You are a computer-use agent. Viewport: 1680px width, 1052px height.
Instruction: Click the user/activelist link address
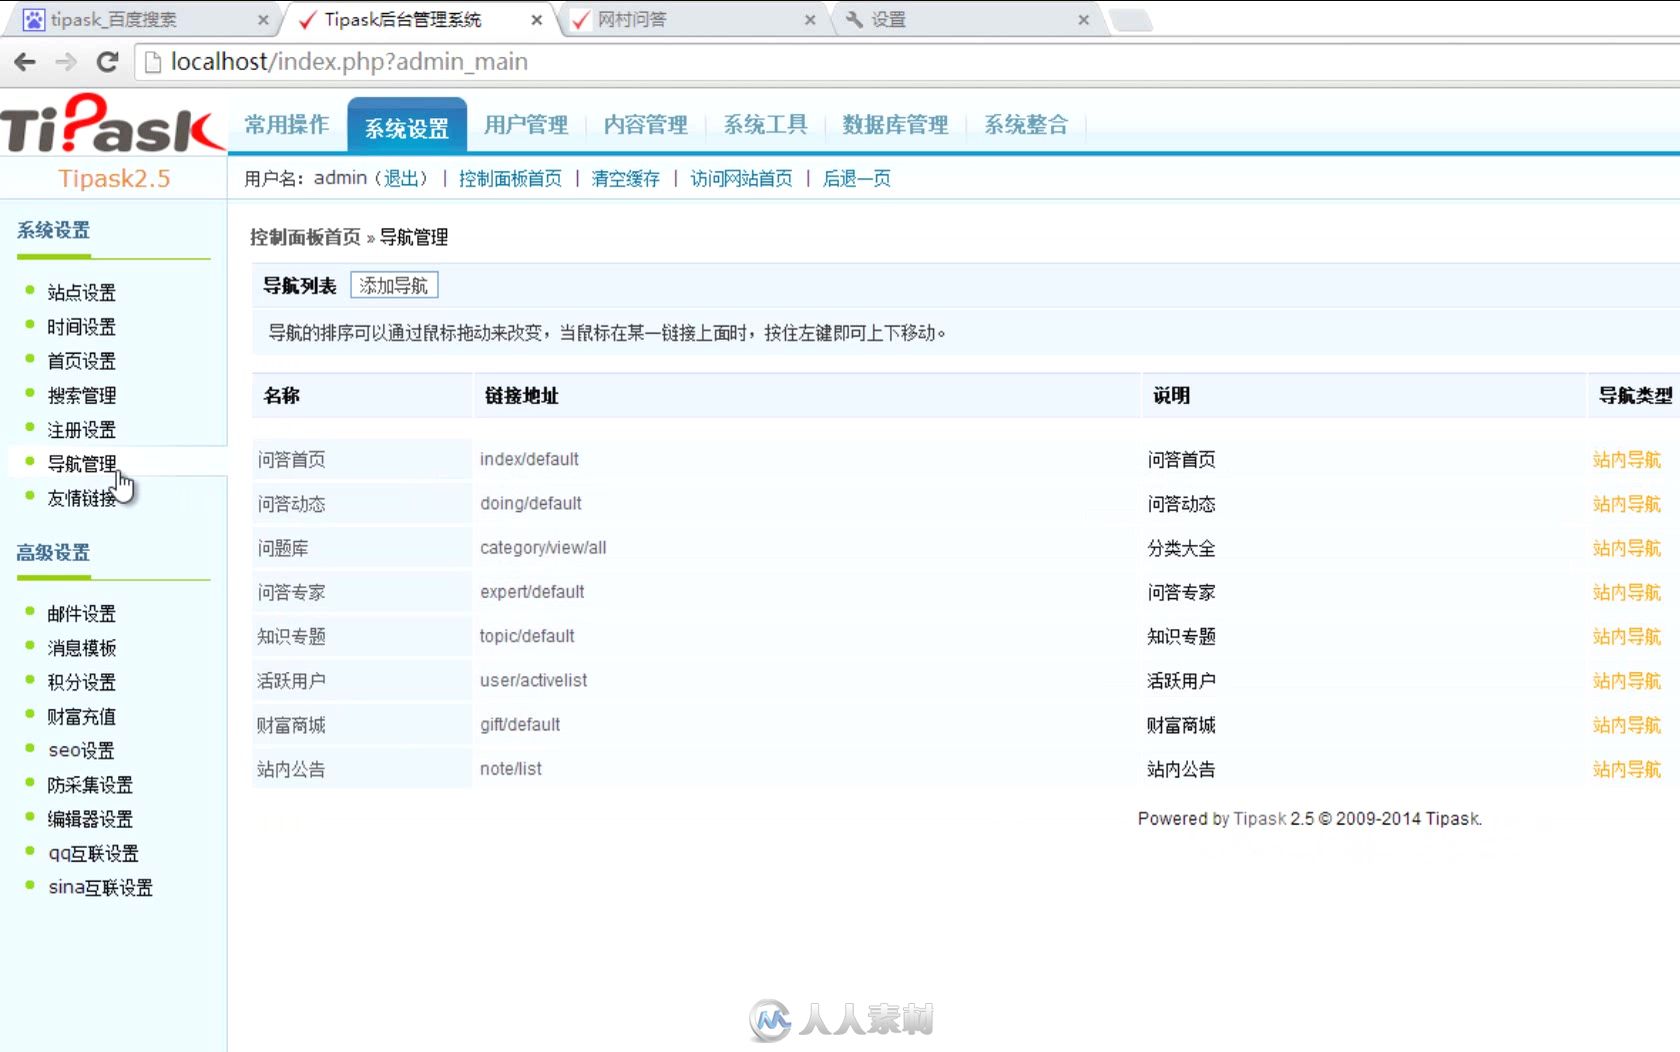(x=533, y=681)
